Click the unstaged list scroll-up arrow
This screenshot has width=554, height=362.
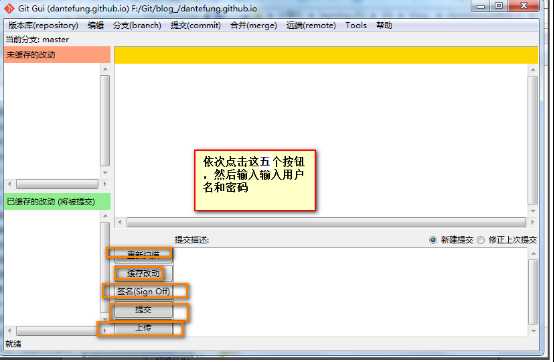tap(105, 69)
